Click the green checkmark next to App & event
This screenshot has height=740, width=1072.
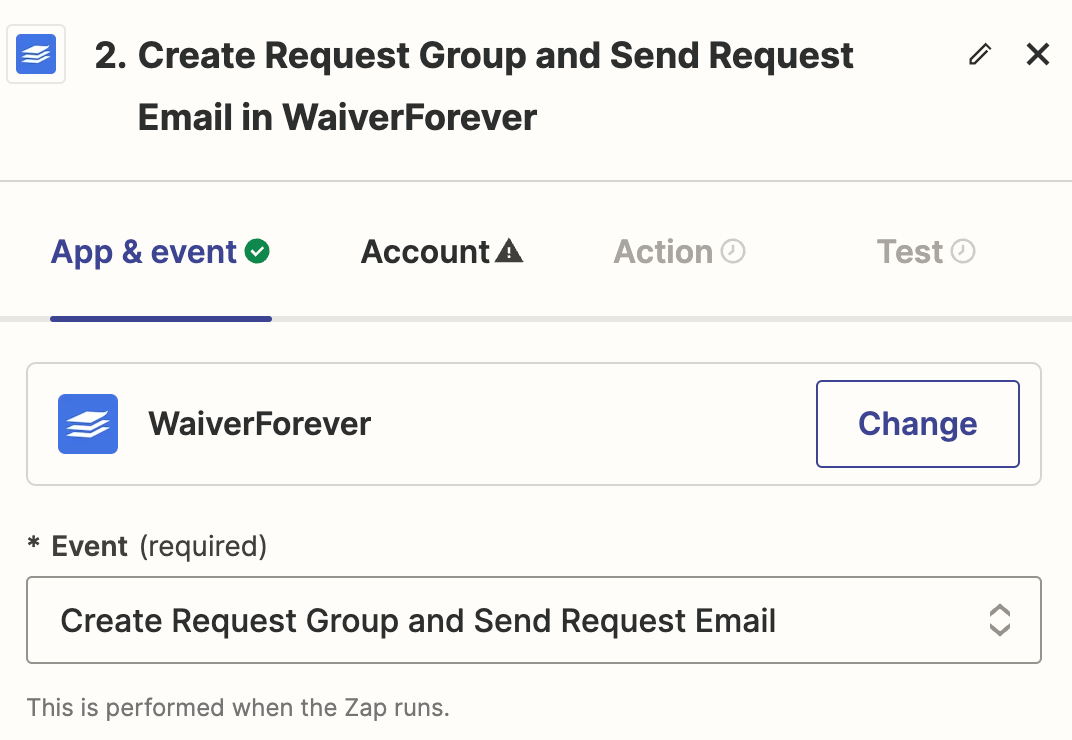pos(257,251)
